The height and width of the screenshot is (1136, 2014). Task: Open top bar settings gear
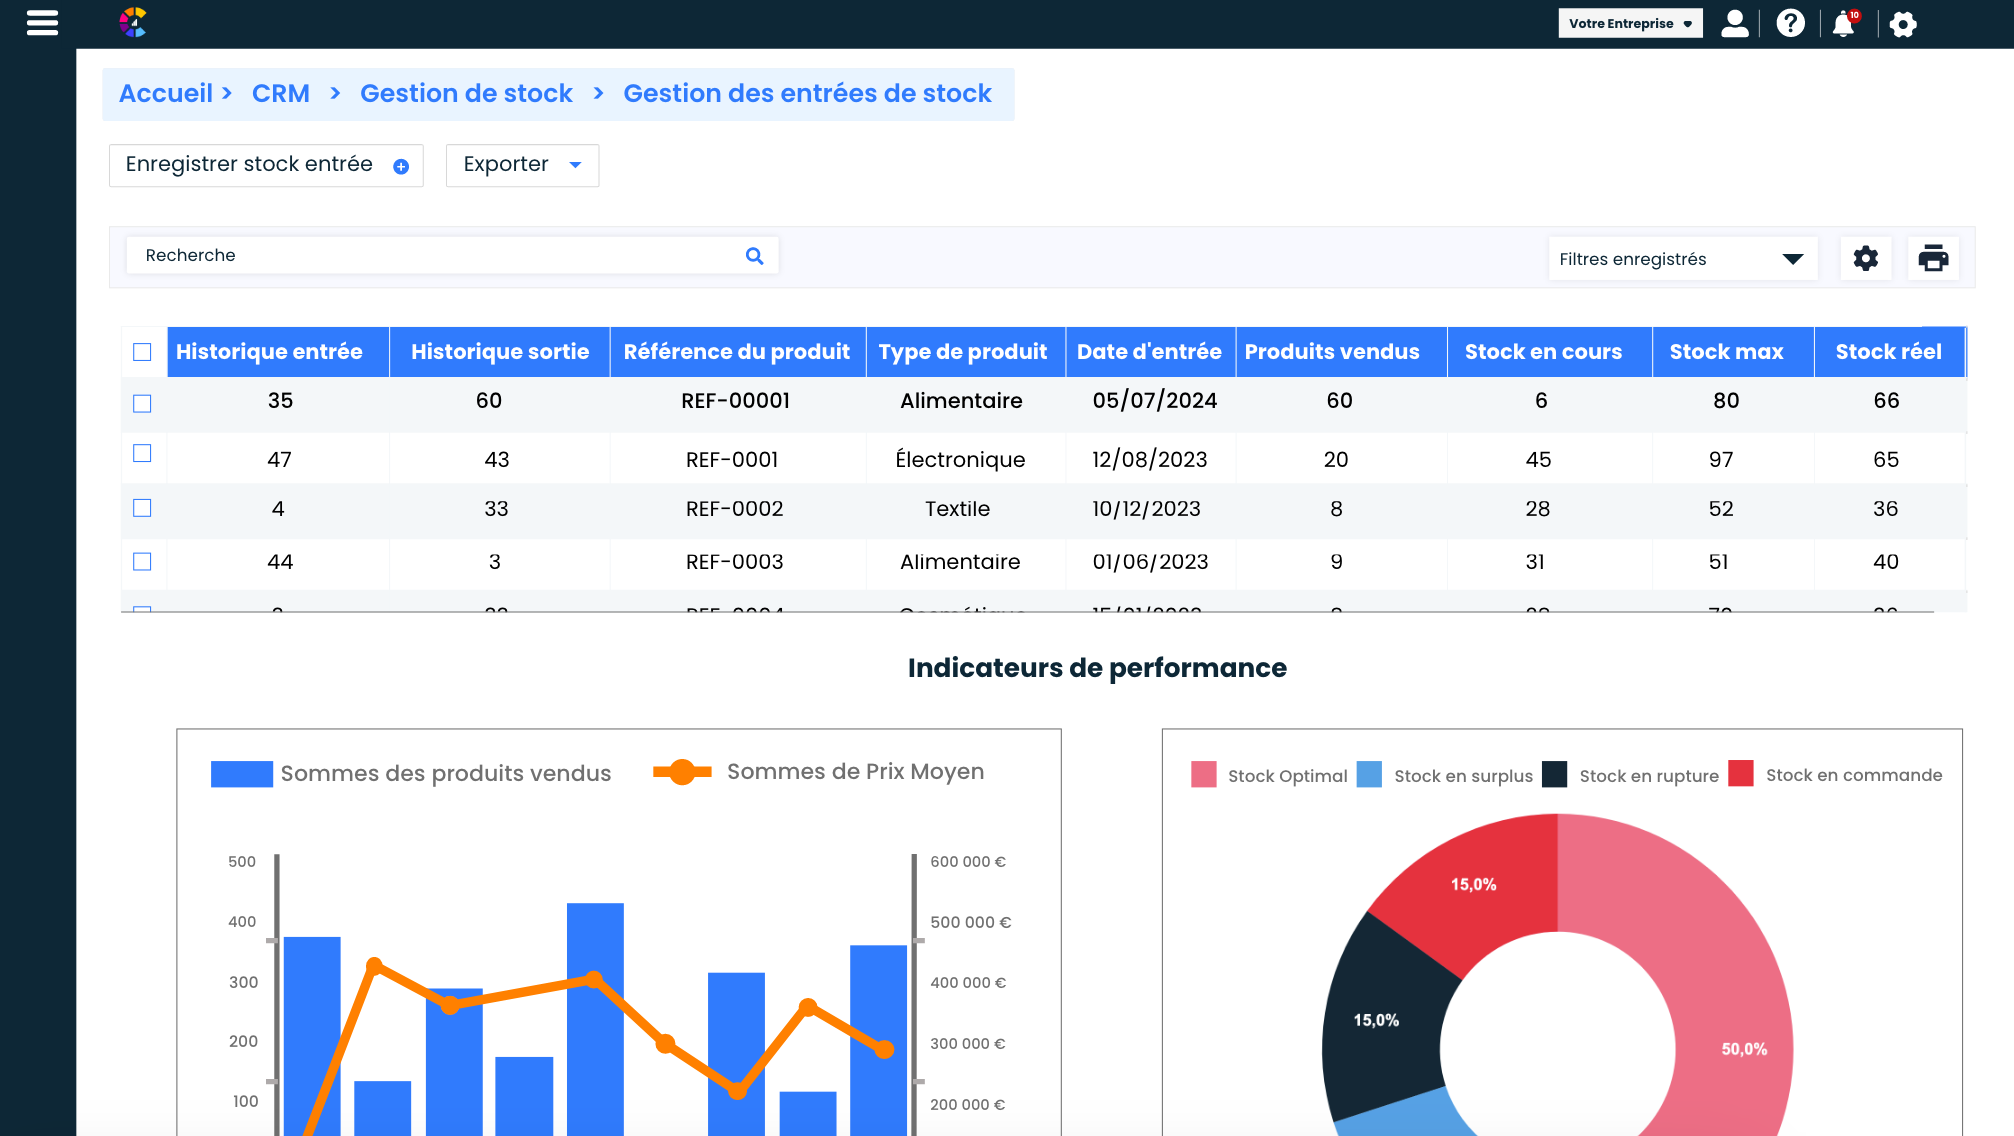1903,24
